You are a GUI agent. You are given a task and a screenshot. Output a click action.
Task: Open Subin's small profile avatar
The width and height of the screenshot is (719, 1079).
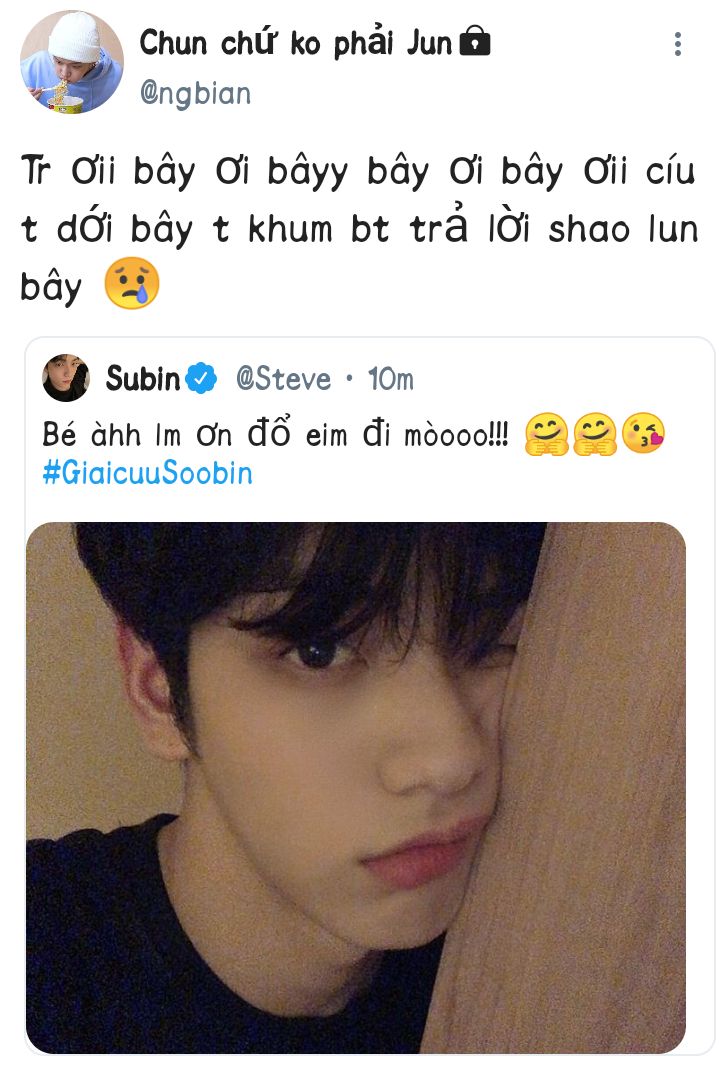click(66, 378)
